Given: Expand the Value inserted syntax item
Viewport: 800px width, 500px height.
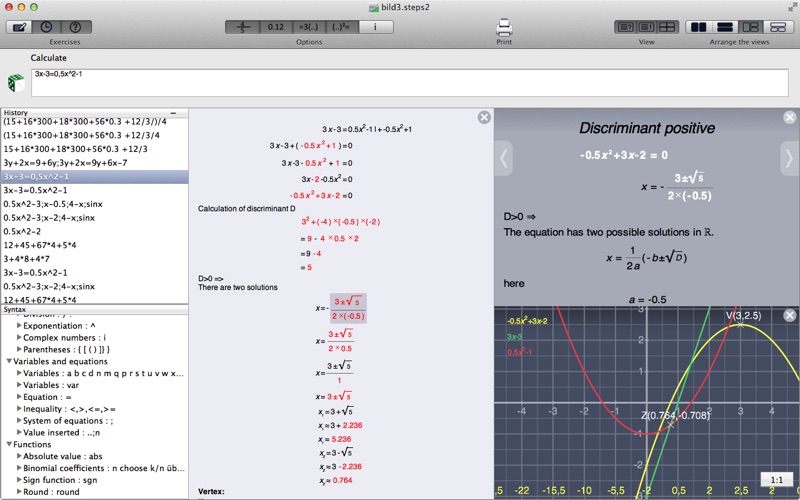Looking at the screenshot, I should tap(19, 433).
